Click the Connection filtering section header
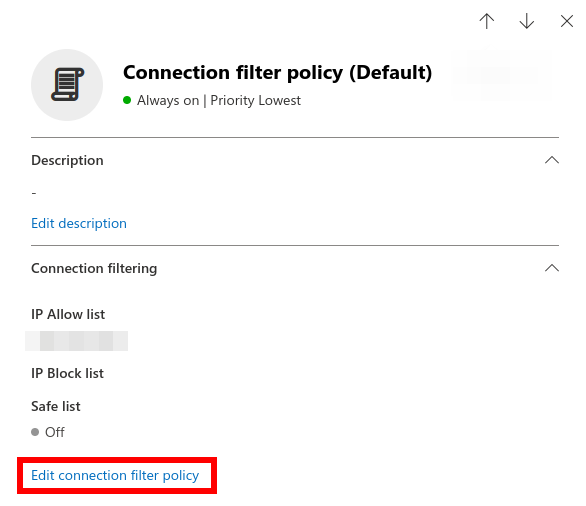 pyautogui.click(x=94, y=268)
